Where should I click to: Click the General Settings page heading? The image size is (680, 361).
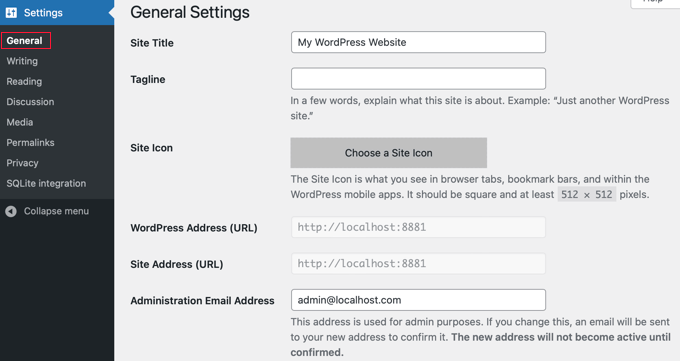[190, 12]
